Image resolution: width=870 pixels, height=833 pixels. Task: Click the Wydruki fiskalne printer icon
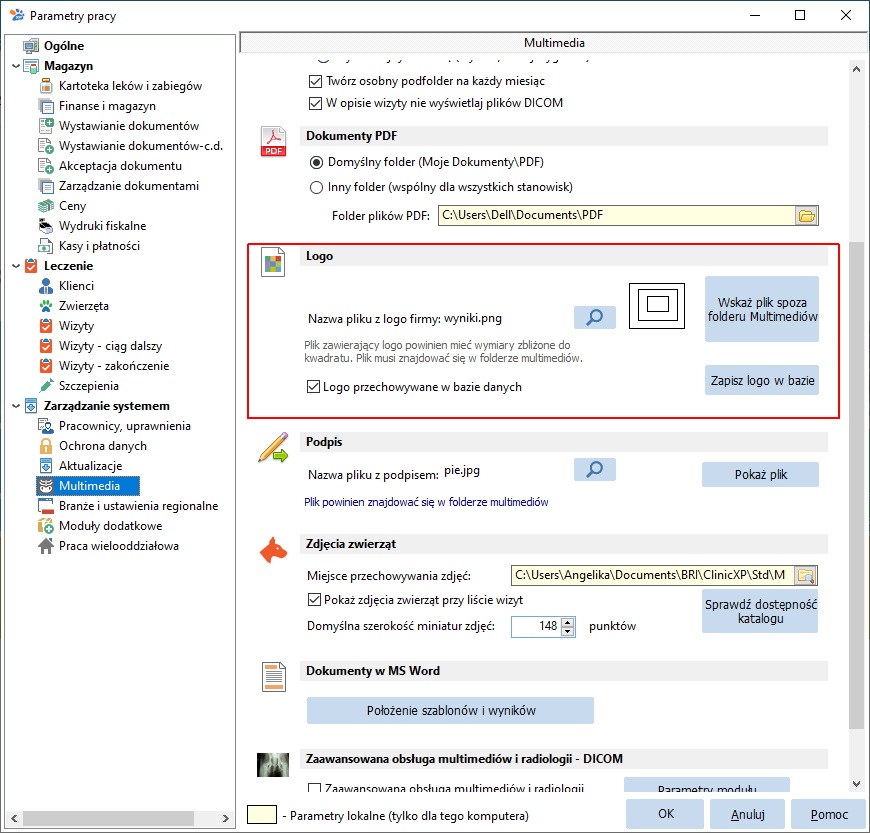[46, 226]
